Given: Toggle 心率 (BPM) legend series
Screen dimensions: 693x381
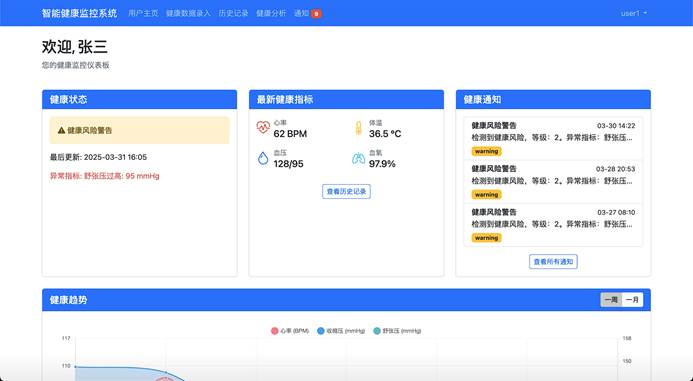Looking at the screenshot, I should pos(290,331).
